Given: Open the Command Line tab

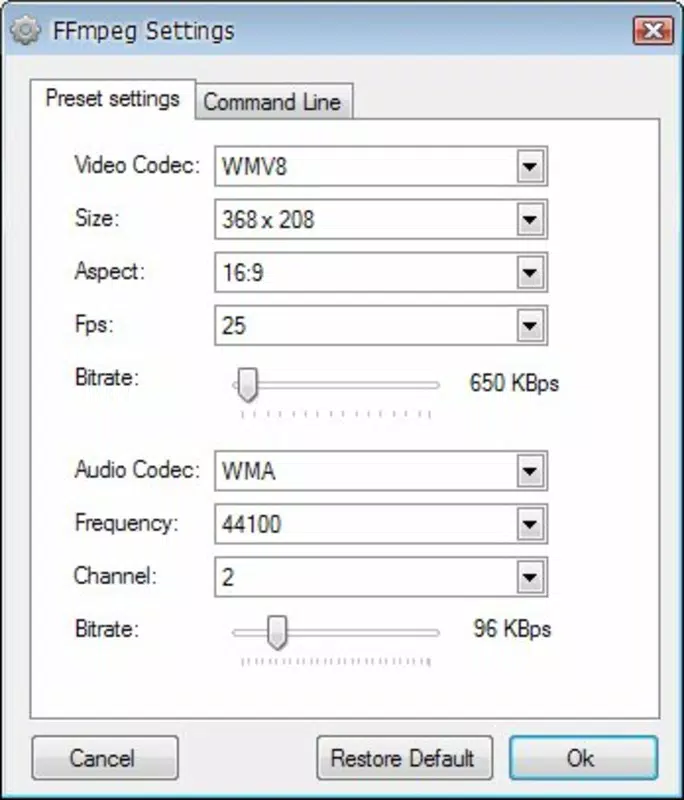Looking at the screenshot, I should (x=273, y=102).
